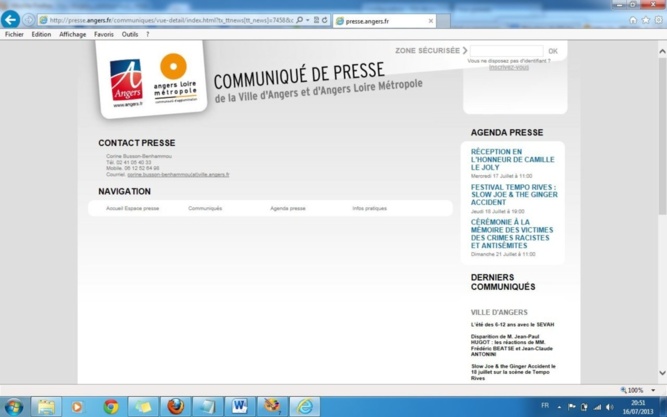Click the browser forward arrow button
The height and width of the screenshot is (417, 667).
pos(28,20)
